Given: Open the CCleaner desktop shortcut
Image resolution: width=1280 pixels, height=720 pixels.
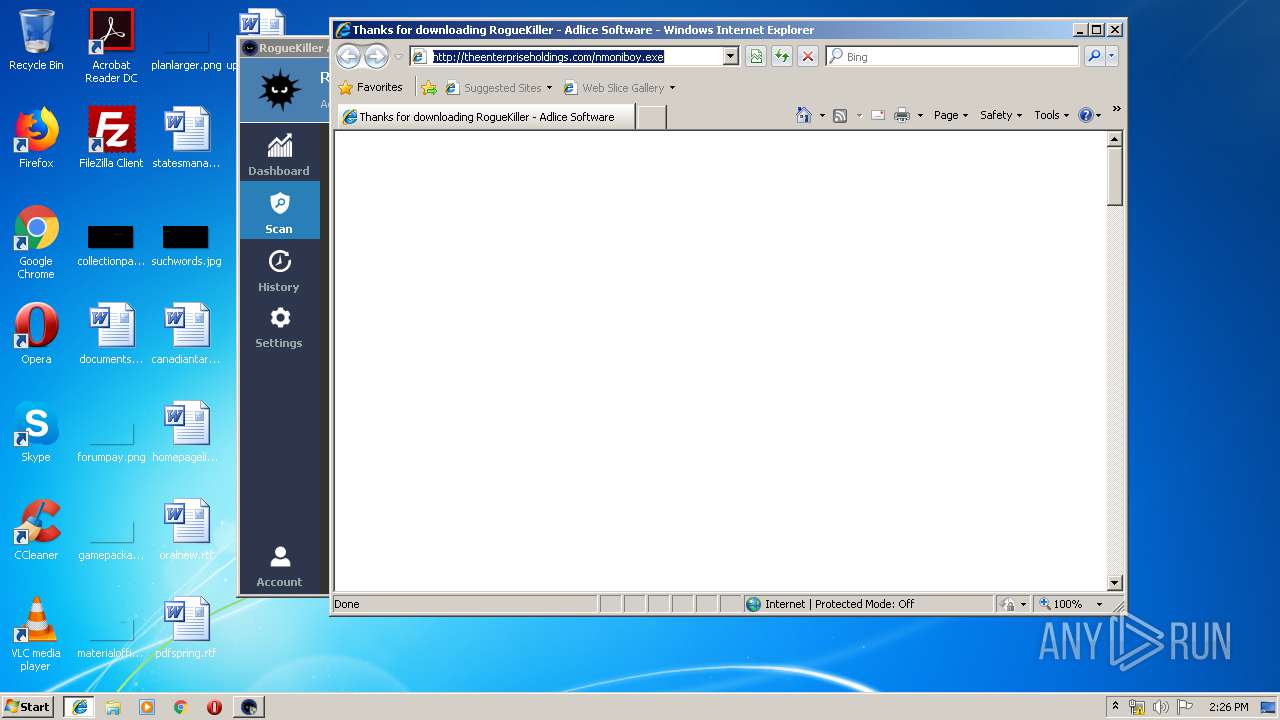Looking at the screenshot, I should pos(36,530).
